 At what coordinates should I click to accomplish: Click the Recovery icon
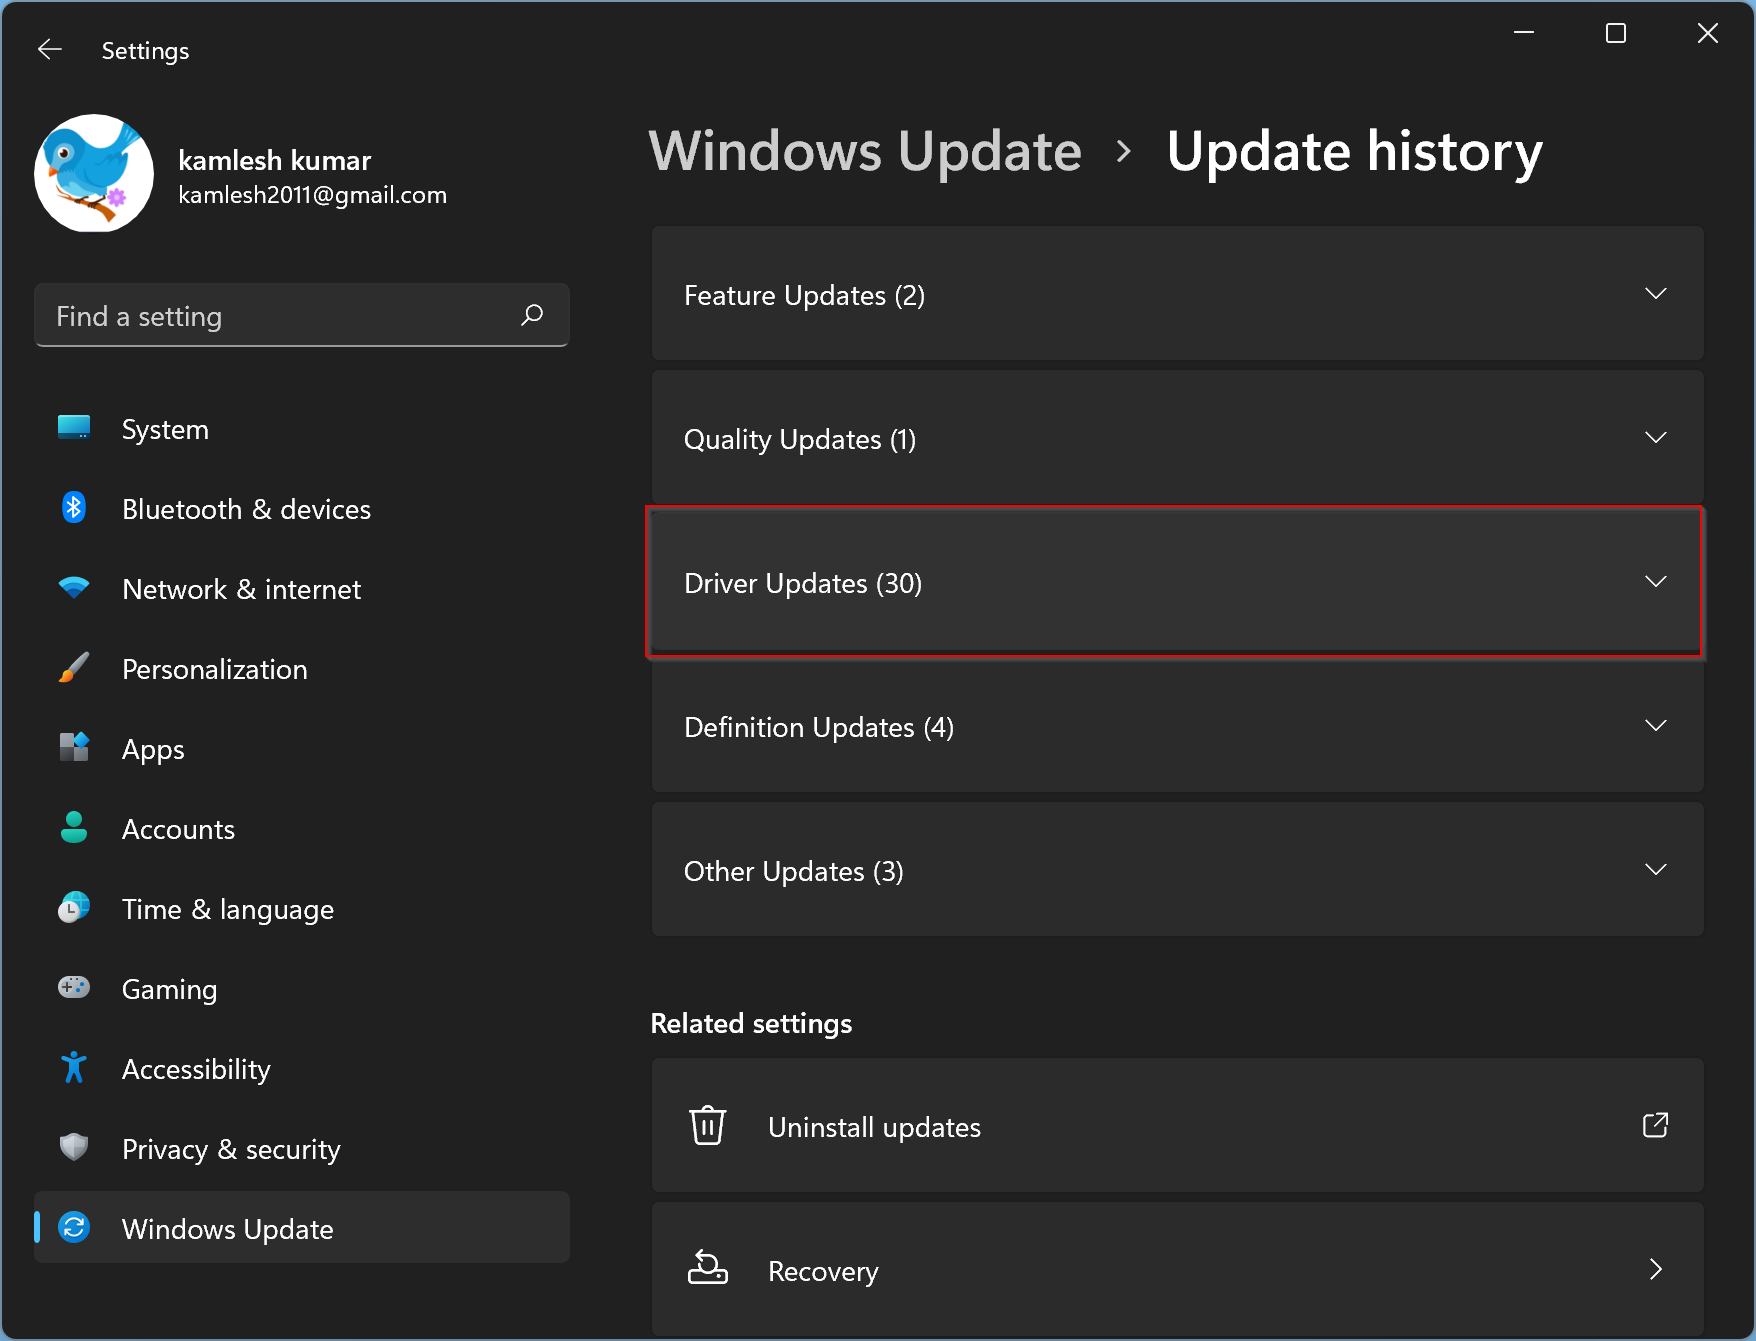coord(708,1268)
